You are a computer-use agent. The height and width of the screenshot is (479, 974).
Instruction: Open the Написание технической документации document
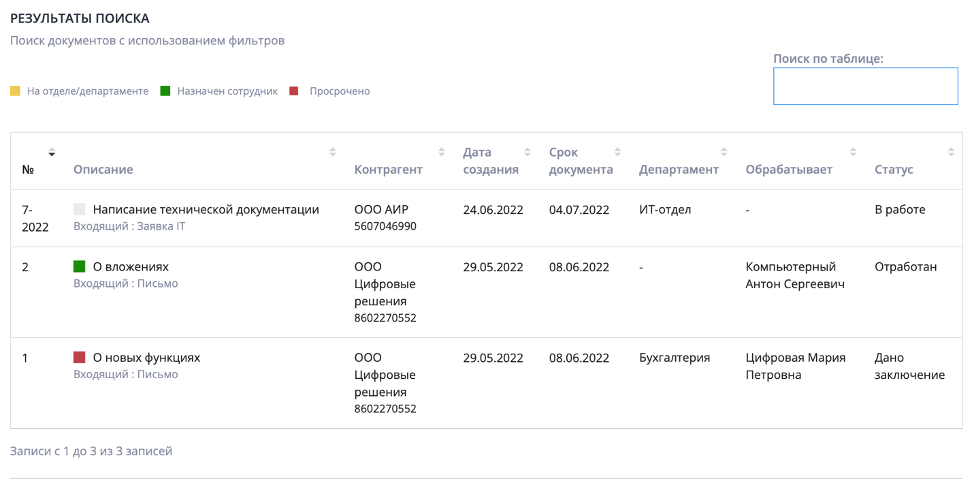[x=206, y=210]
